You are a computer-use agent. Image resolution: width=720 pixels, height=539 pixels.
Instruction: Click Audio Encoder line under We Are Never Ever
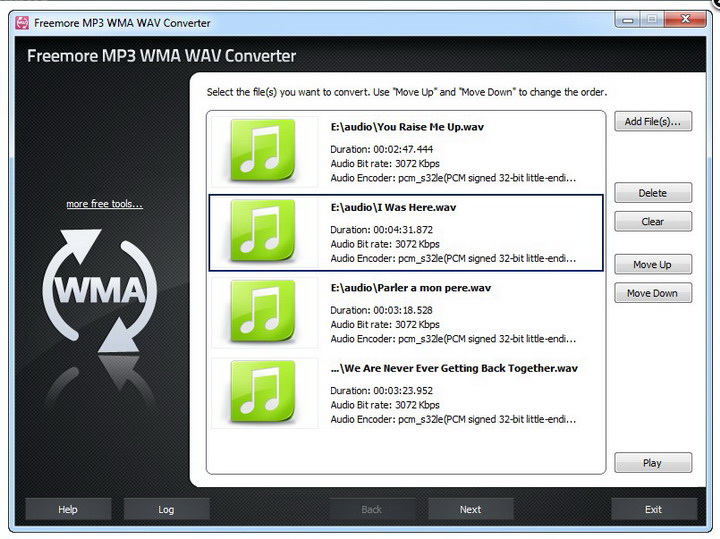(453, 419)
